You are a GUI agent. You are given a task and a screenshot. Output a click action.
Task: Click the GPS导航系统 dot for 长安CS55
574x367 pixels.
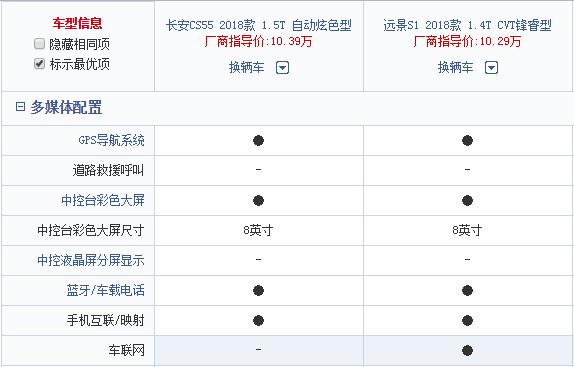[258, 141]
